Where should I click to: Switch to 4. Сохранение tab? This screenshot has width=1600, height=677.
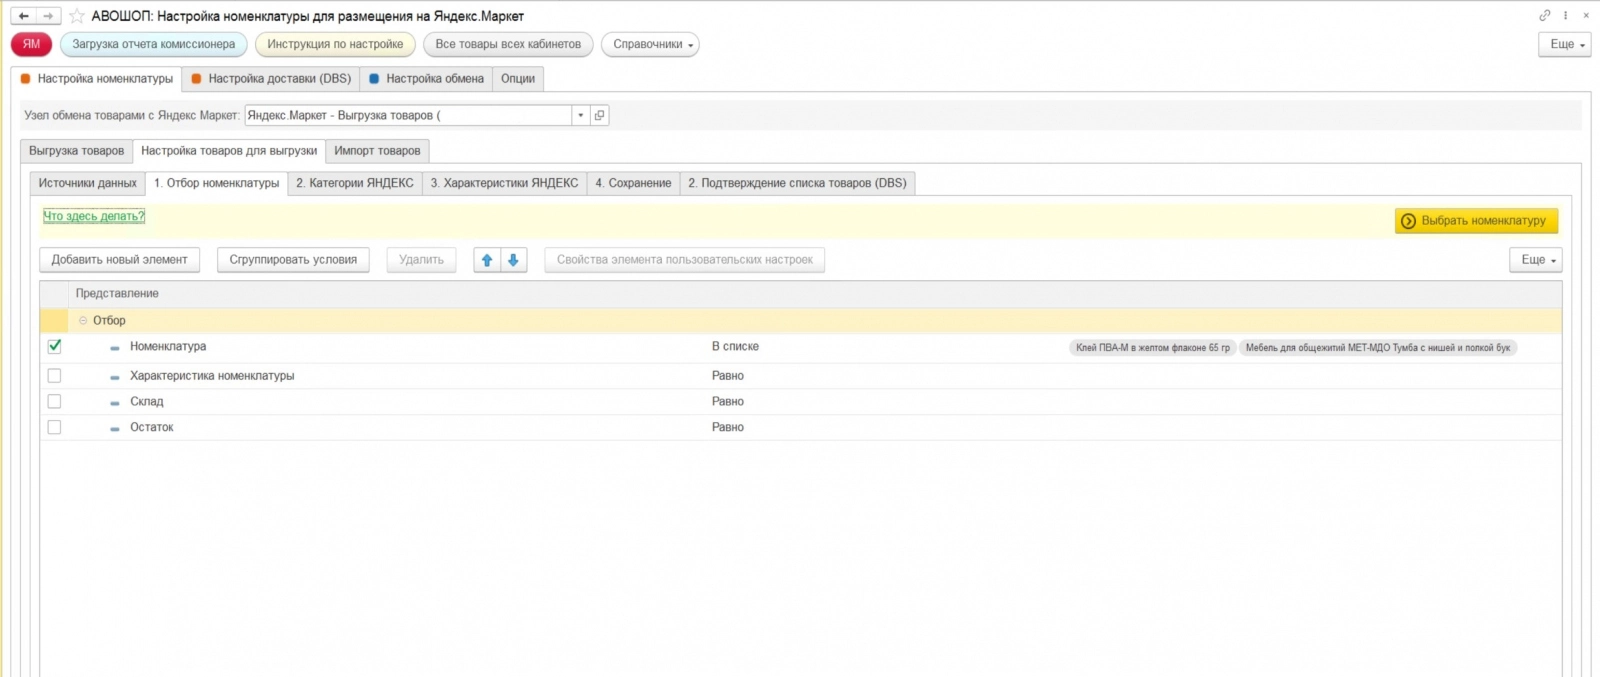pos(633,183)
